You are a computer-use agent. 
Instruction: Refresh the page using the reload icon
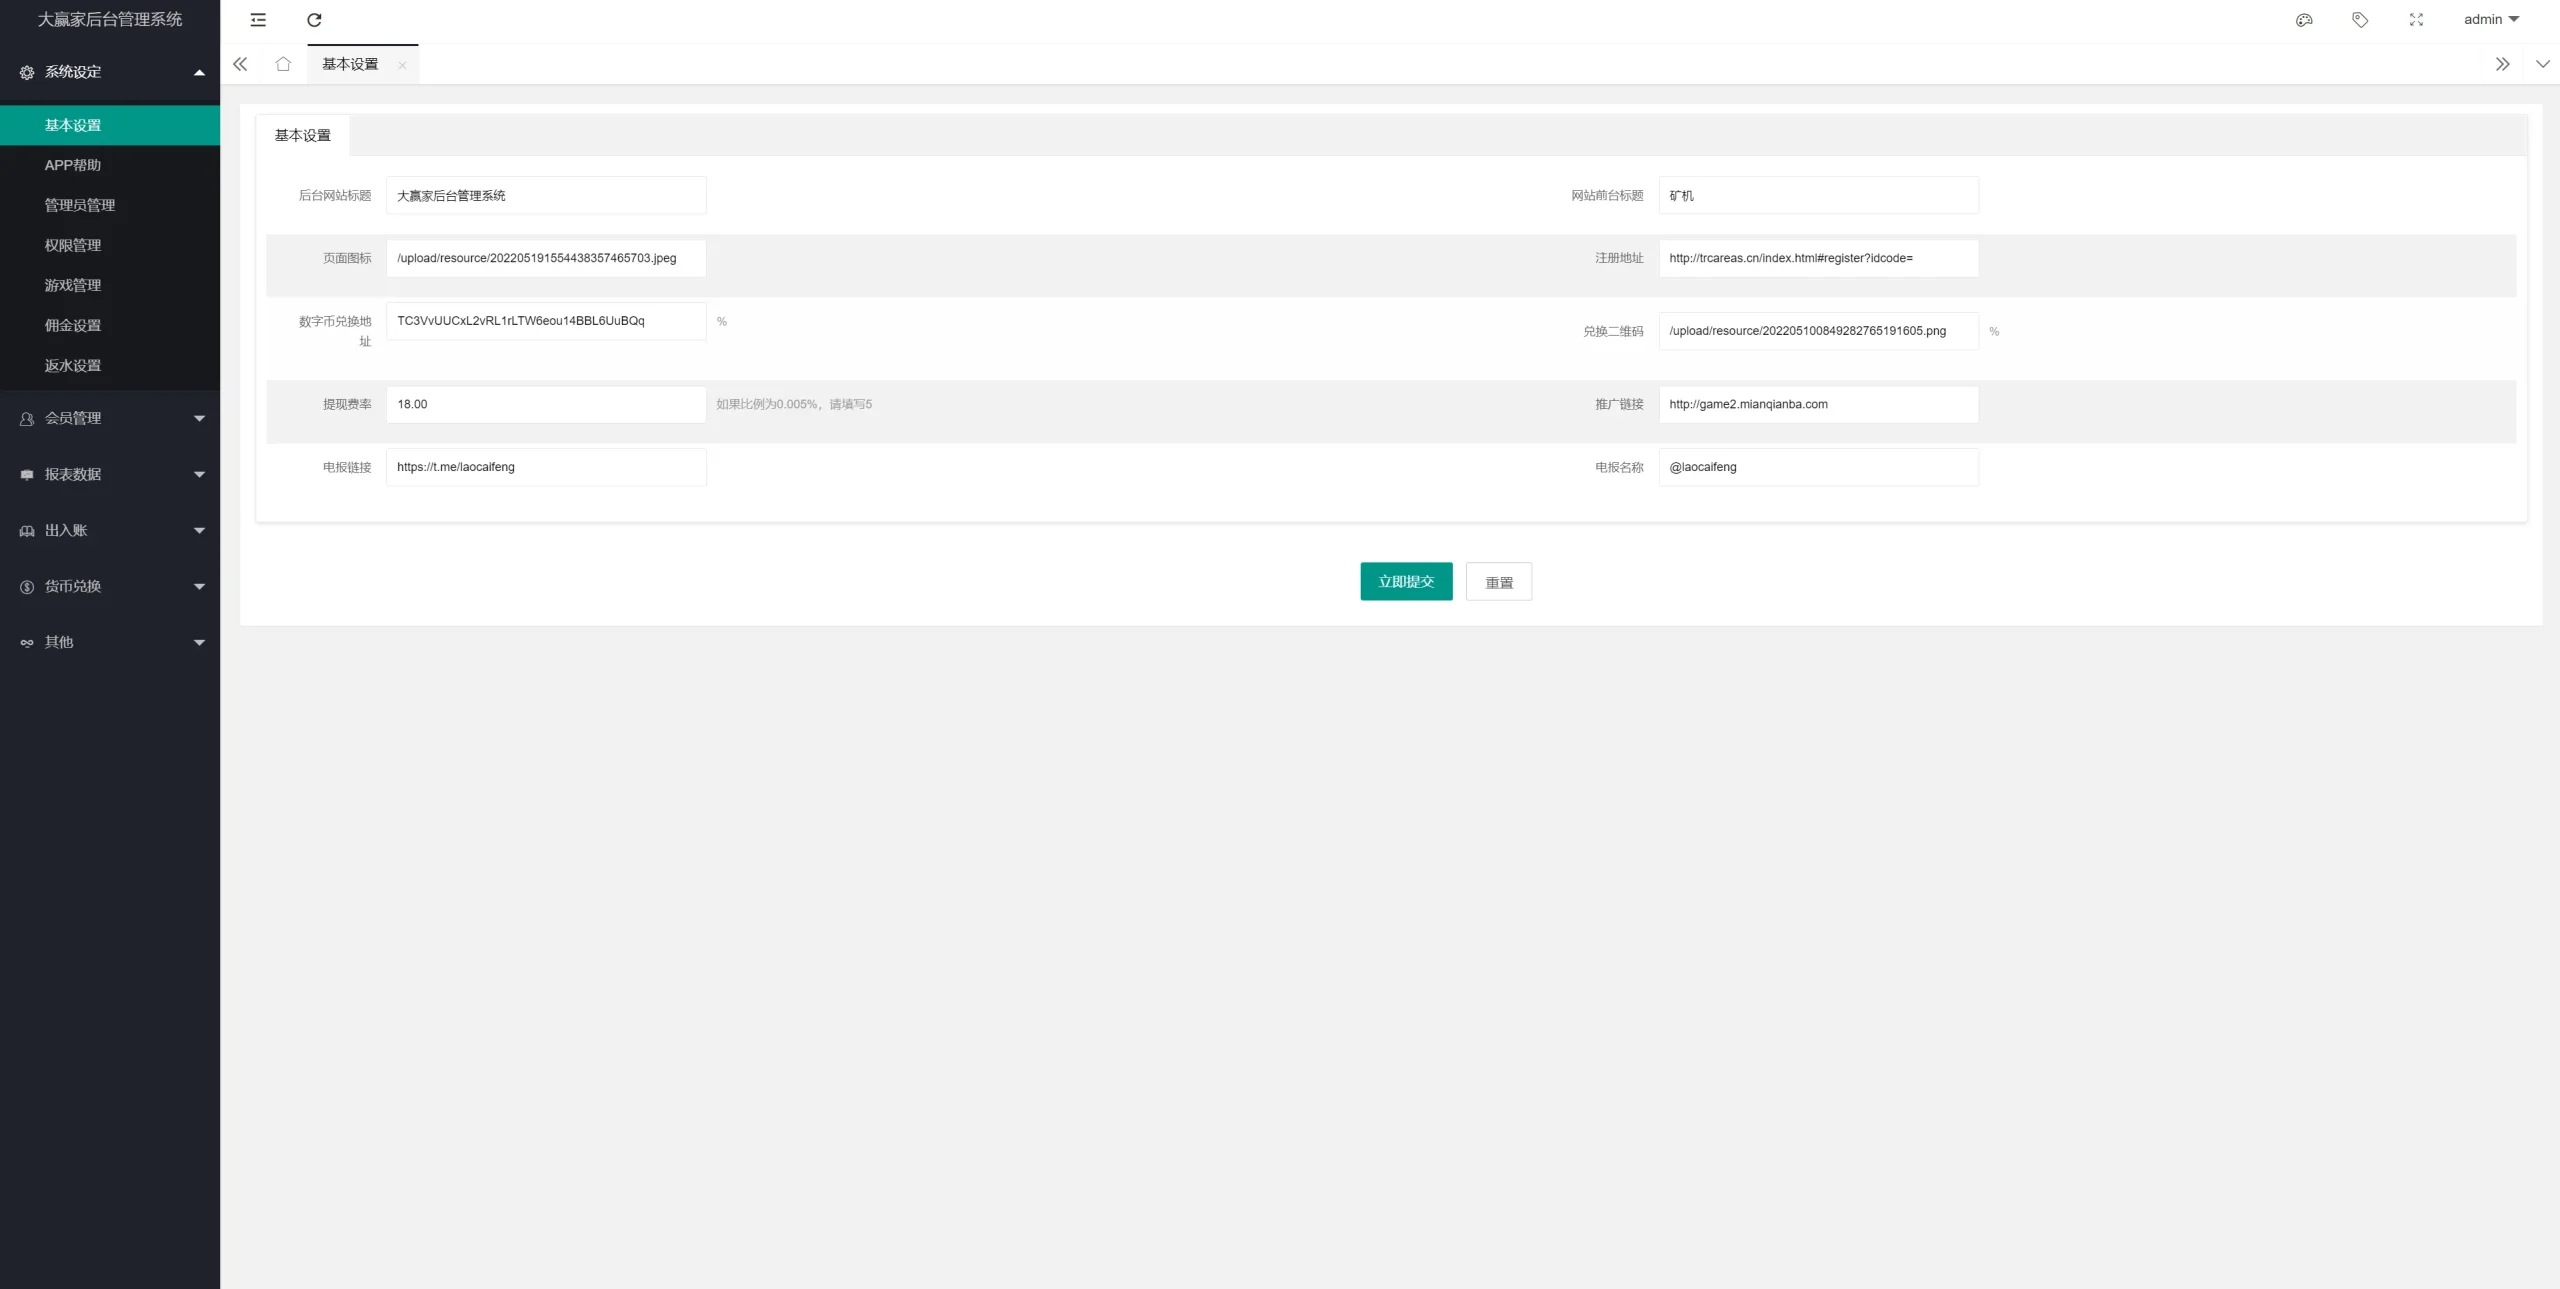(x=313, y=20)
